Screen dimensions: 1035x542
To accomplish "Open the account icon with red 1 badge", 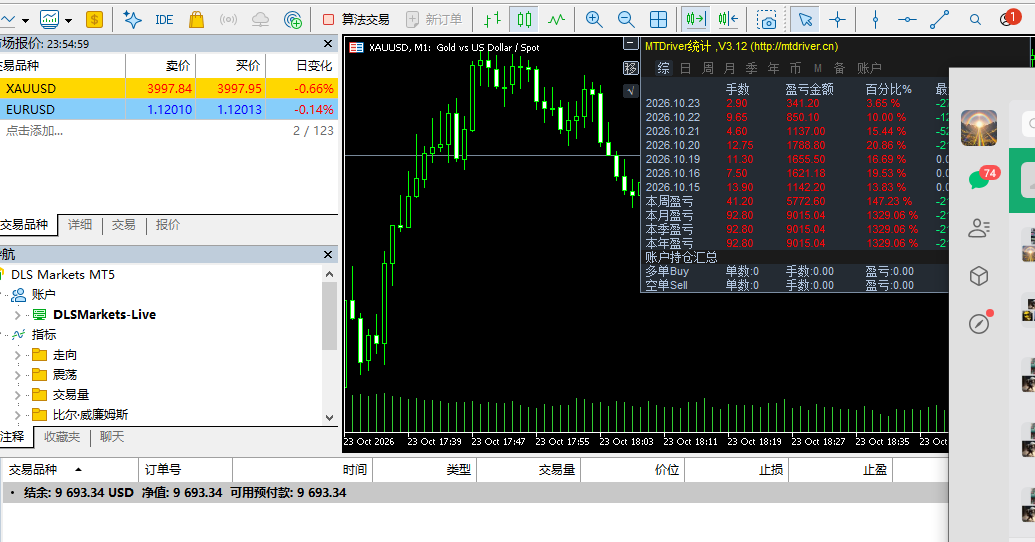I will tap(1008, 18).
